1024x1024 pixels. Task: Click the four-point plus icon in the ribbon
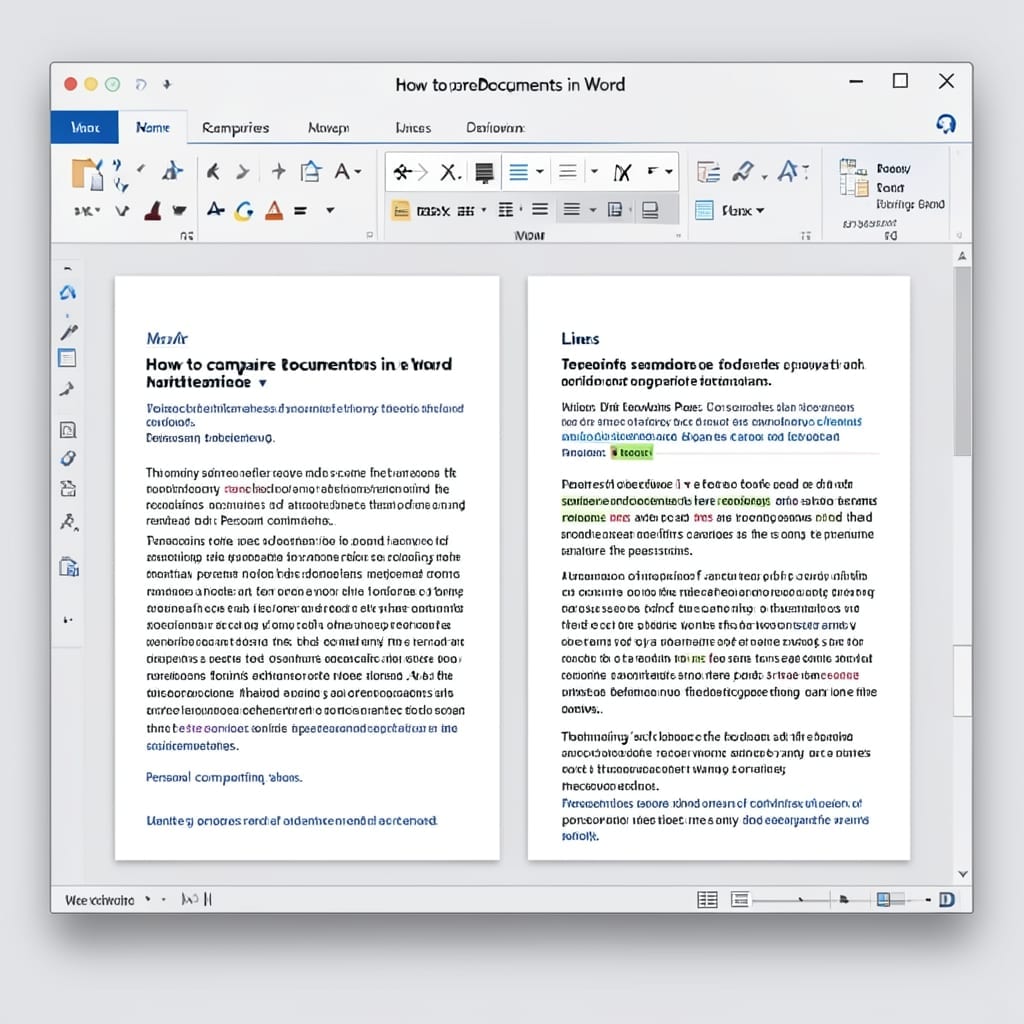(279, 171)
